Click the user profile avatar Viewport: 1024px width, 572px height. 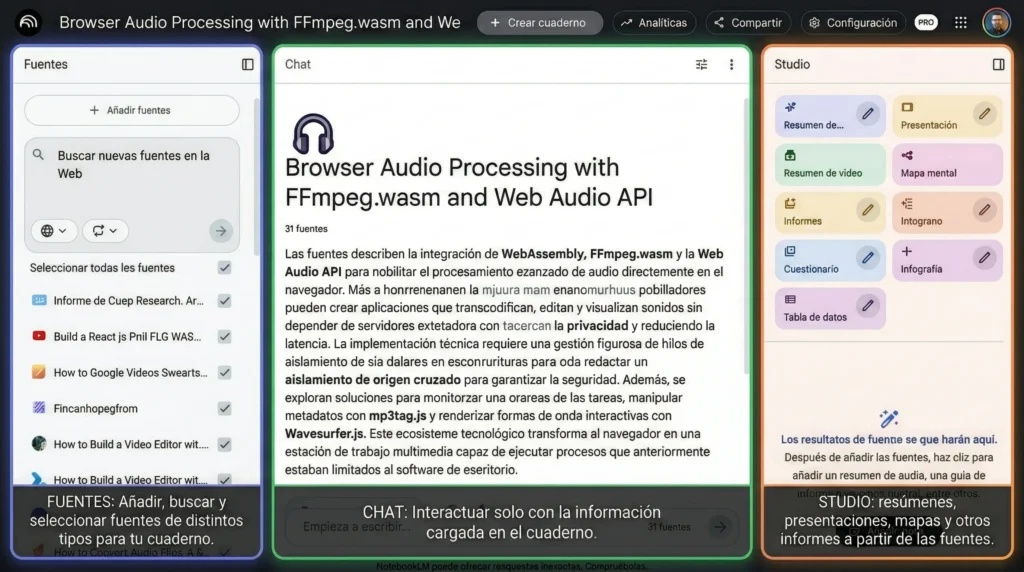996,22
